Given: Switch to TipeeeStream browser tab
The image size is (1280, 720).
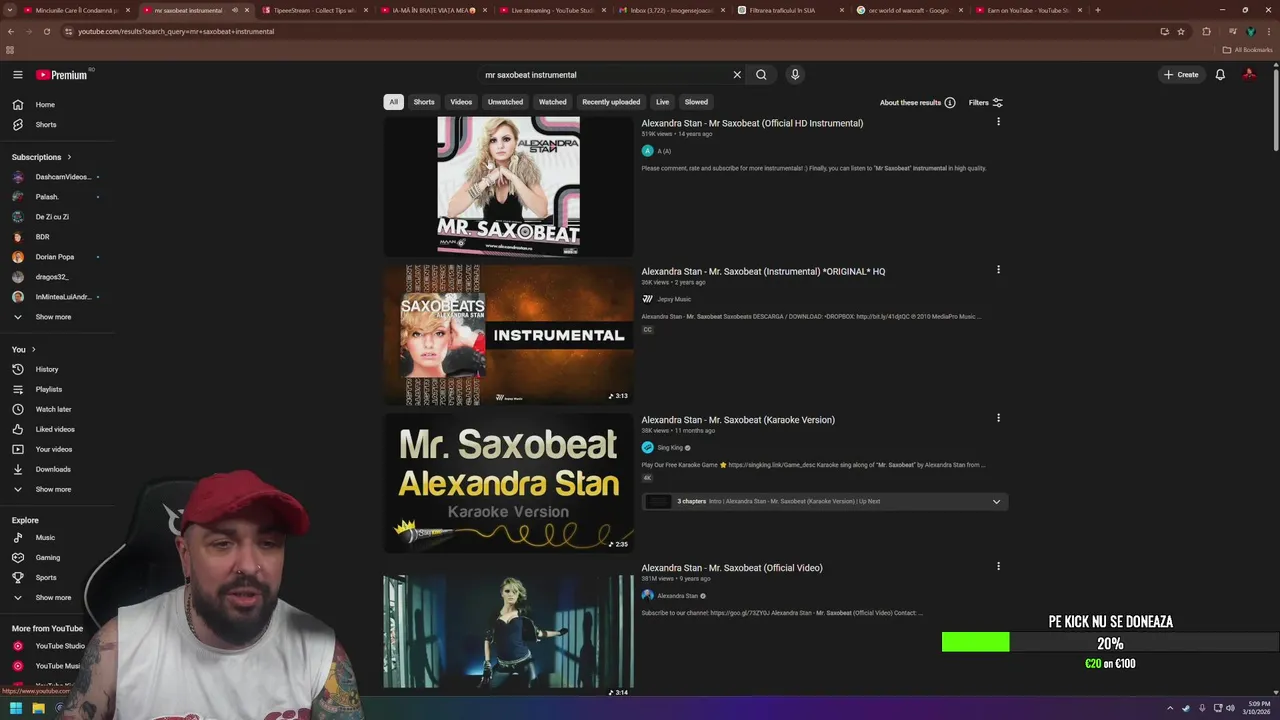Looking at the screenshot, I should click(x=315, y=10).
